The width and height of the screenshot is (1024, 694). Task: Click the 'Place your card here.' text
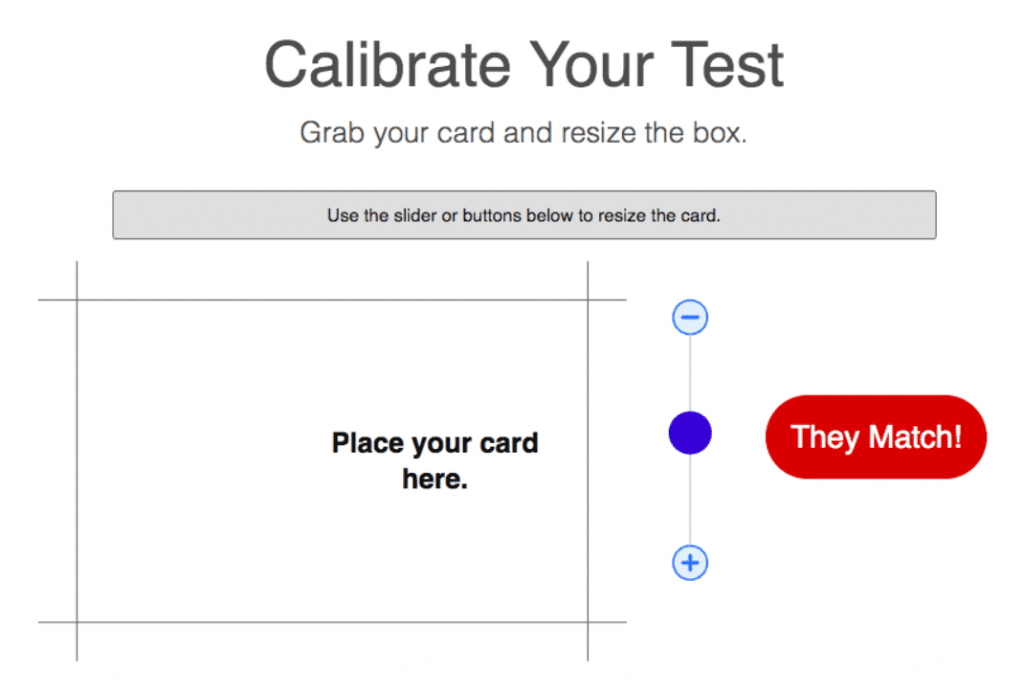(x=435, y=461)
